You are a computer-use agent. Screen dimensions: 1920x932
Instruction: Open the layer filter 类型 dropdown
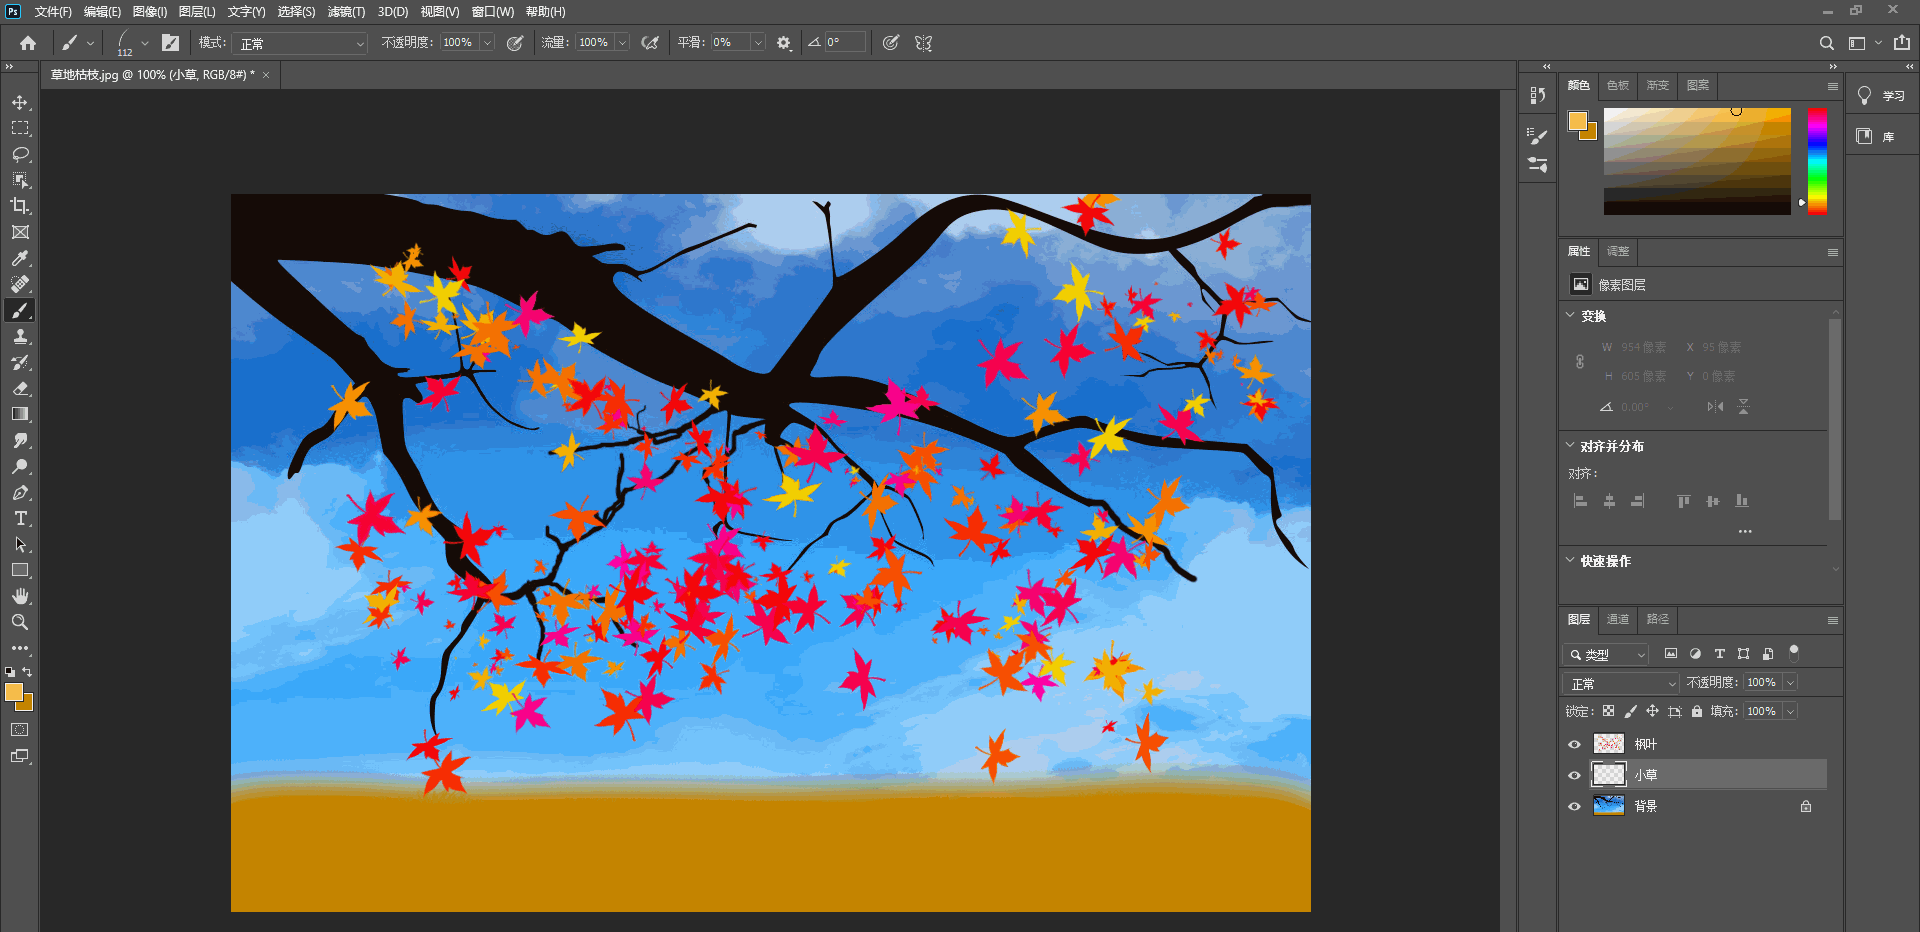click(1605, 654)
